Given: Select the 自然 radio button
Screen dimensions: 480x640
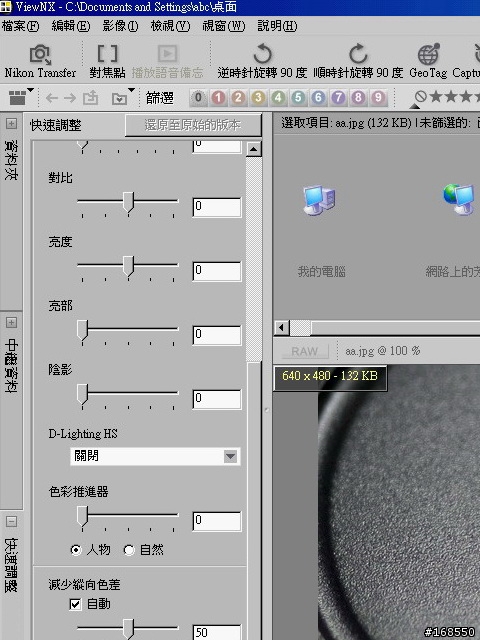Looking at the screenshot, I should click(129, 550).
